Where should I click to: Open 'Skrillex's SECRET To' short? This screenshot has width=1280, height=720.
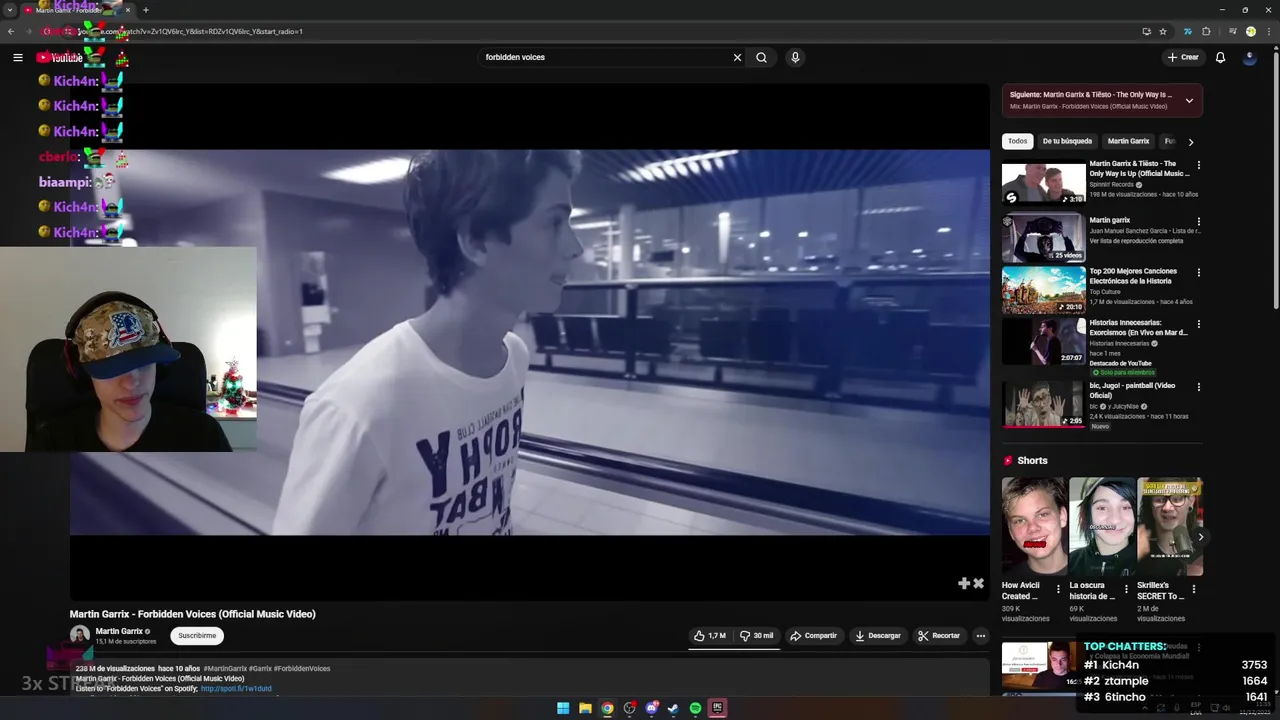[x=1169, y=527]
